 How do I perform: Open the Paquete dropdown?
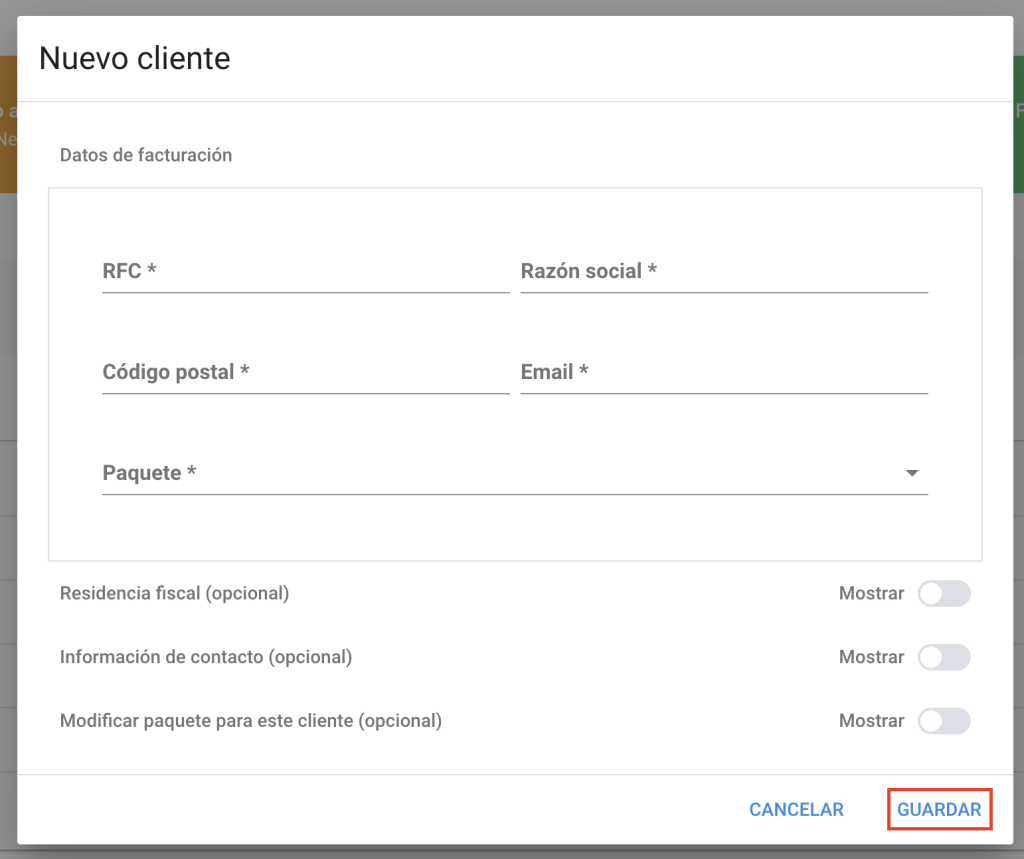point(515,472)
